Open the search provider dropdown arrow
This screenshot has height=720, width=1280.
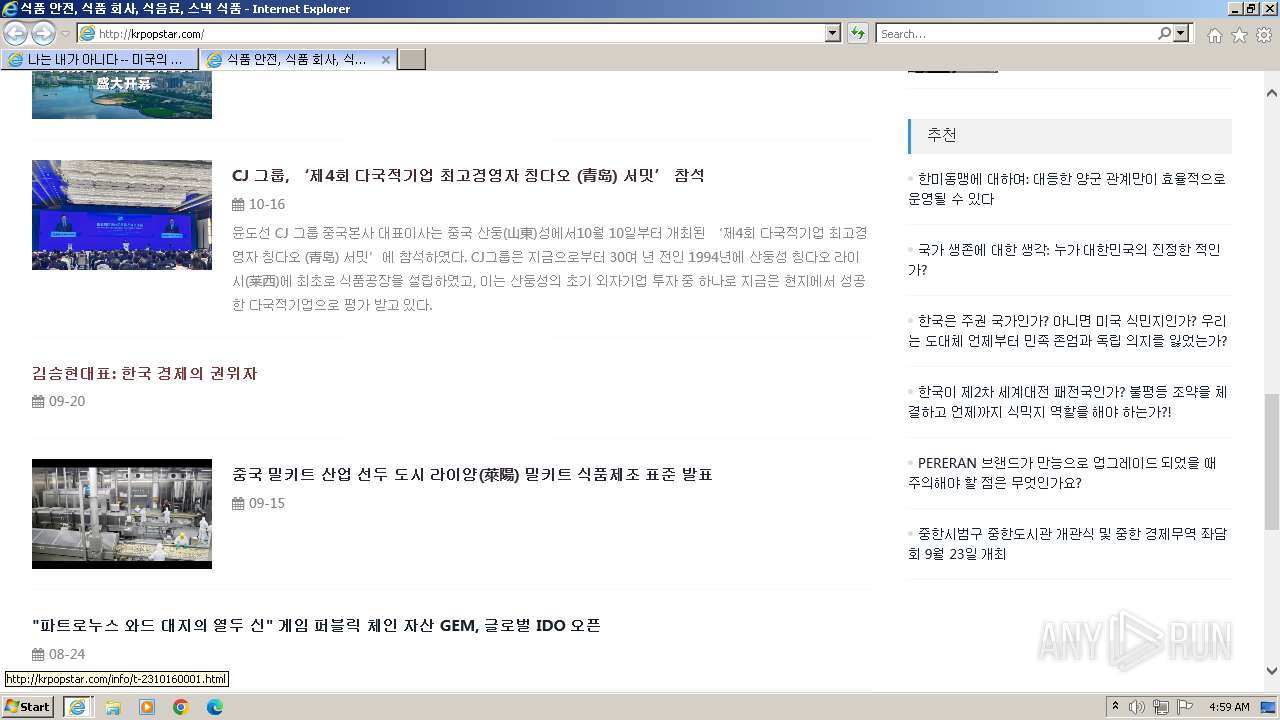click(x=1182, y=33)
